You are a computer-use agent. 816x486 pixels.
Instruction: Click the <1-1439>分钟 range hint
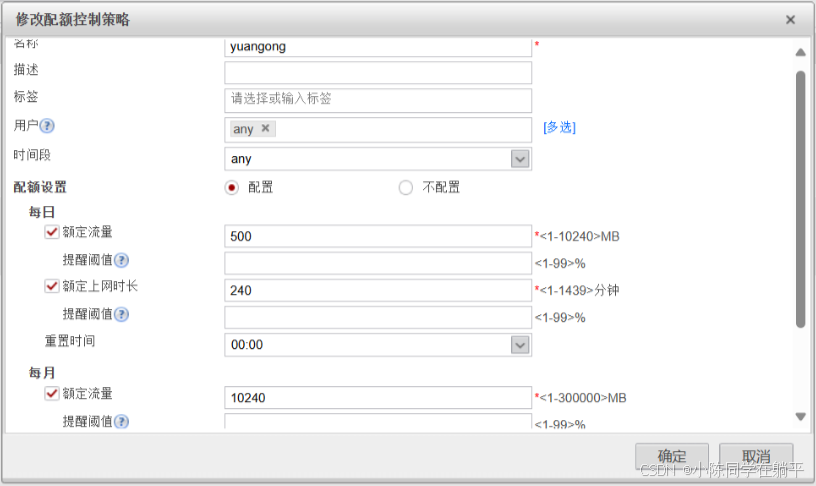579,290
